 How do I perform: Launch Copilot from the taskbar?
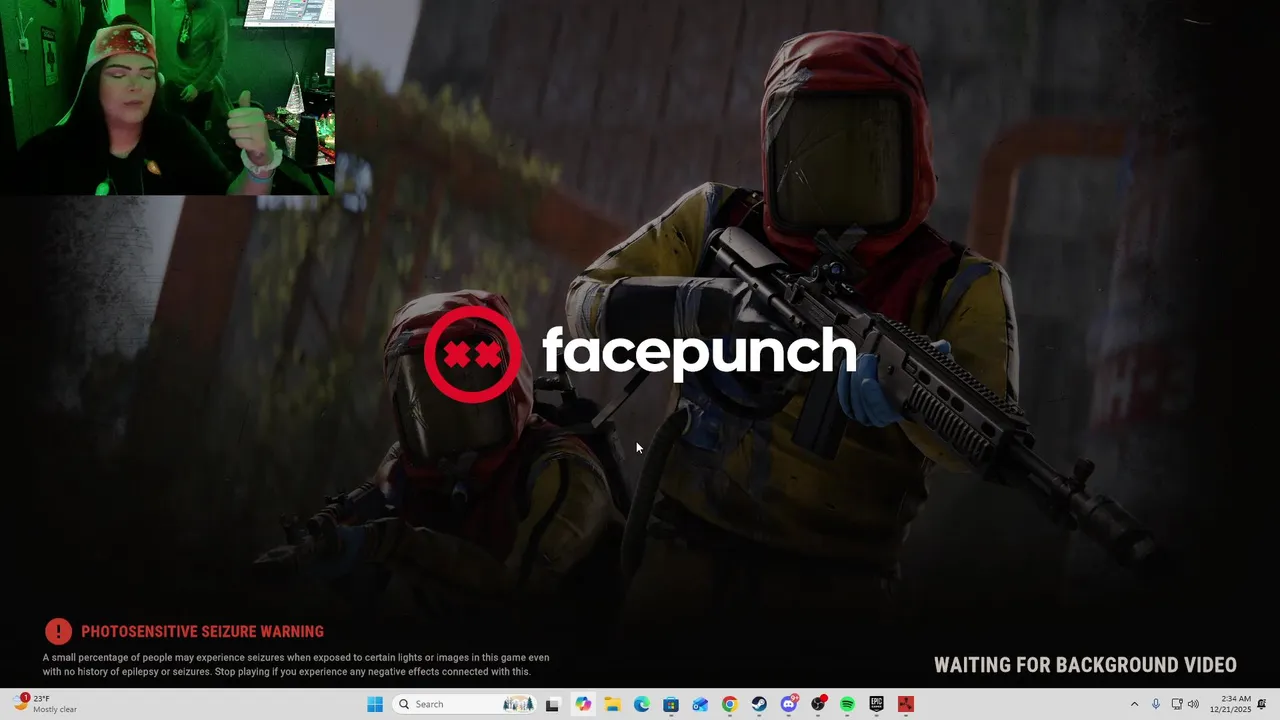583,704
